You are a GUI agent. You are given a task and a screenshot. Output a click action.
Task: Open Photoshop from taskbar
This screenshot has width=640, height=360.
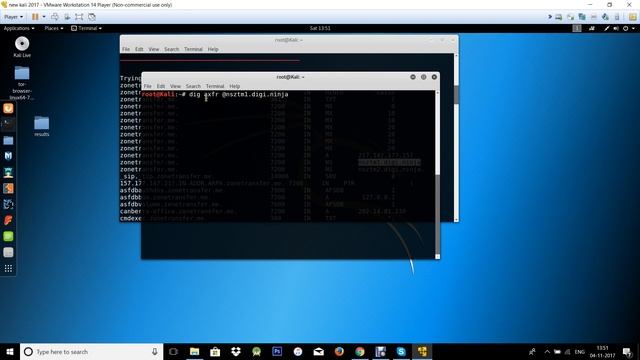(277, 351)
